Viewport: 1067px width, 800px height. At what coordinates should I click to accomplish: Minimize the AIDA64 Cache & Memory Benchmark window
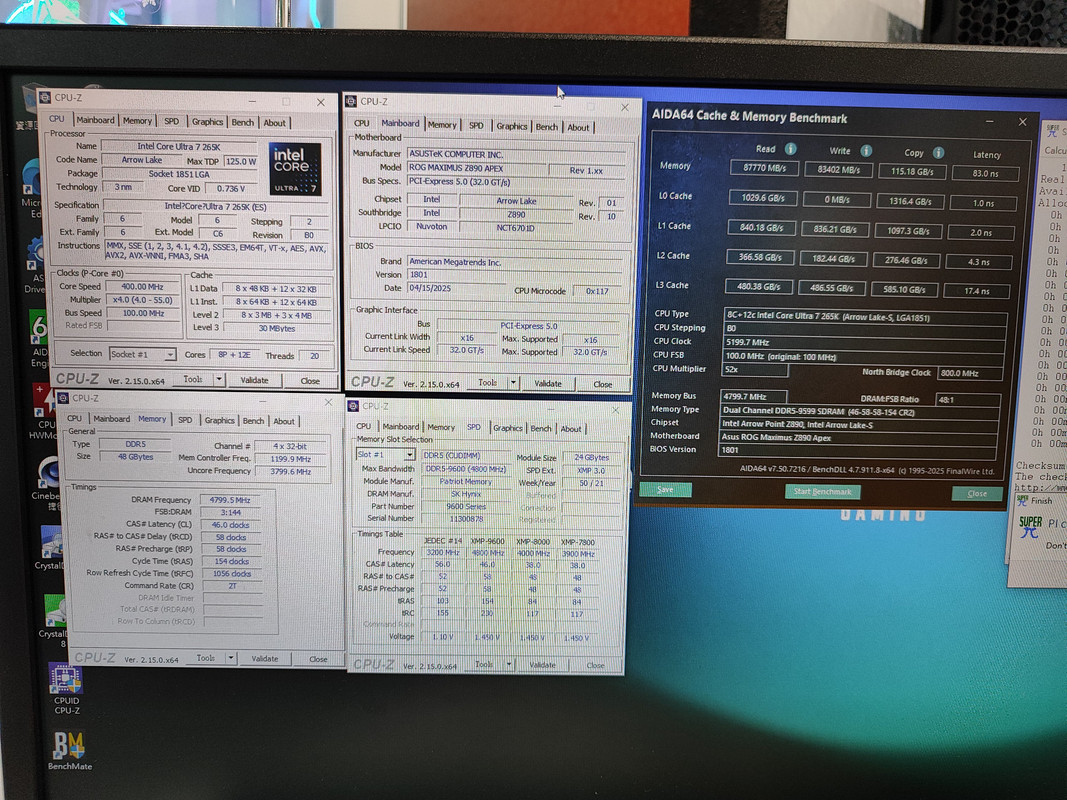point(989,121)
